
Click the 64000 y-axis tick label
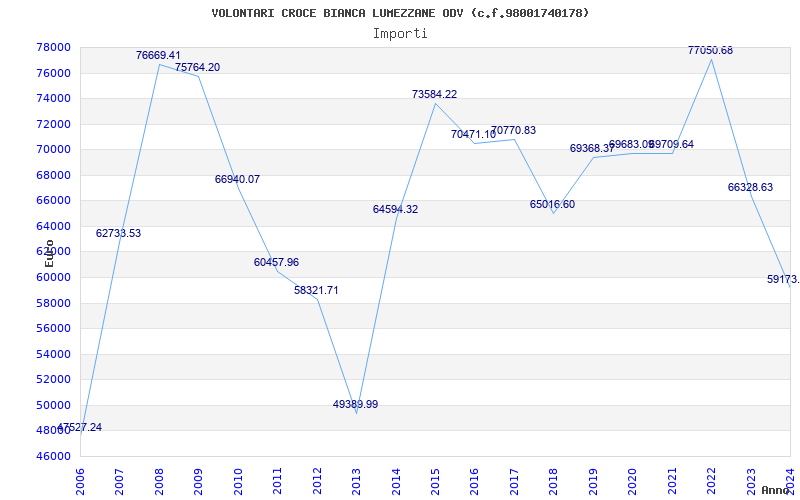[x=53, y=226]
